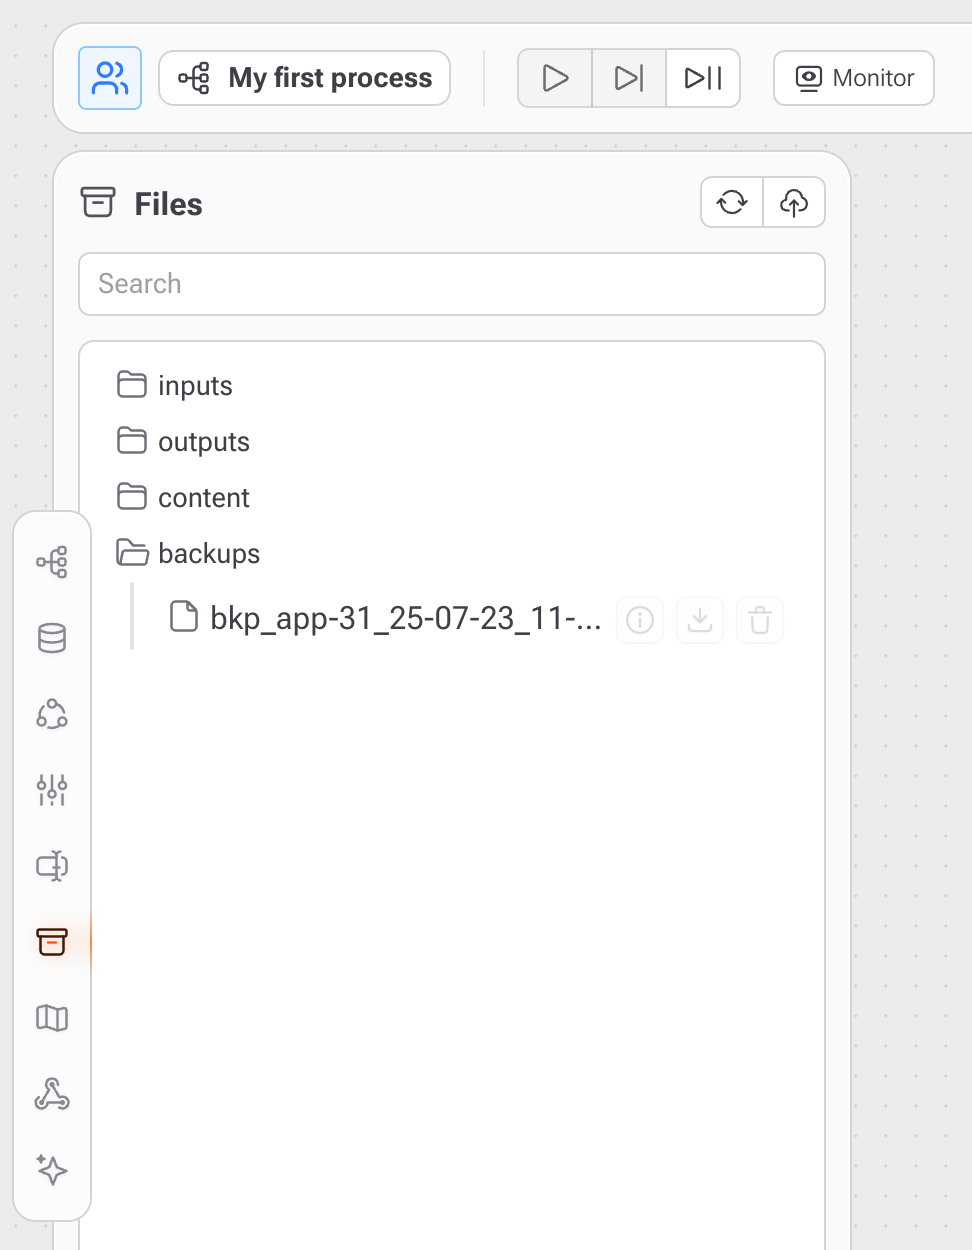Select the bkp_app-31 backup file
972x1250 pixels.
(405, 619)
